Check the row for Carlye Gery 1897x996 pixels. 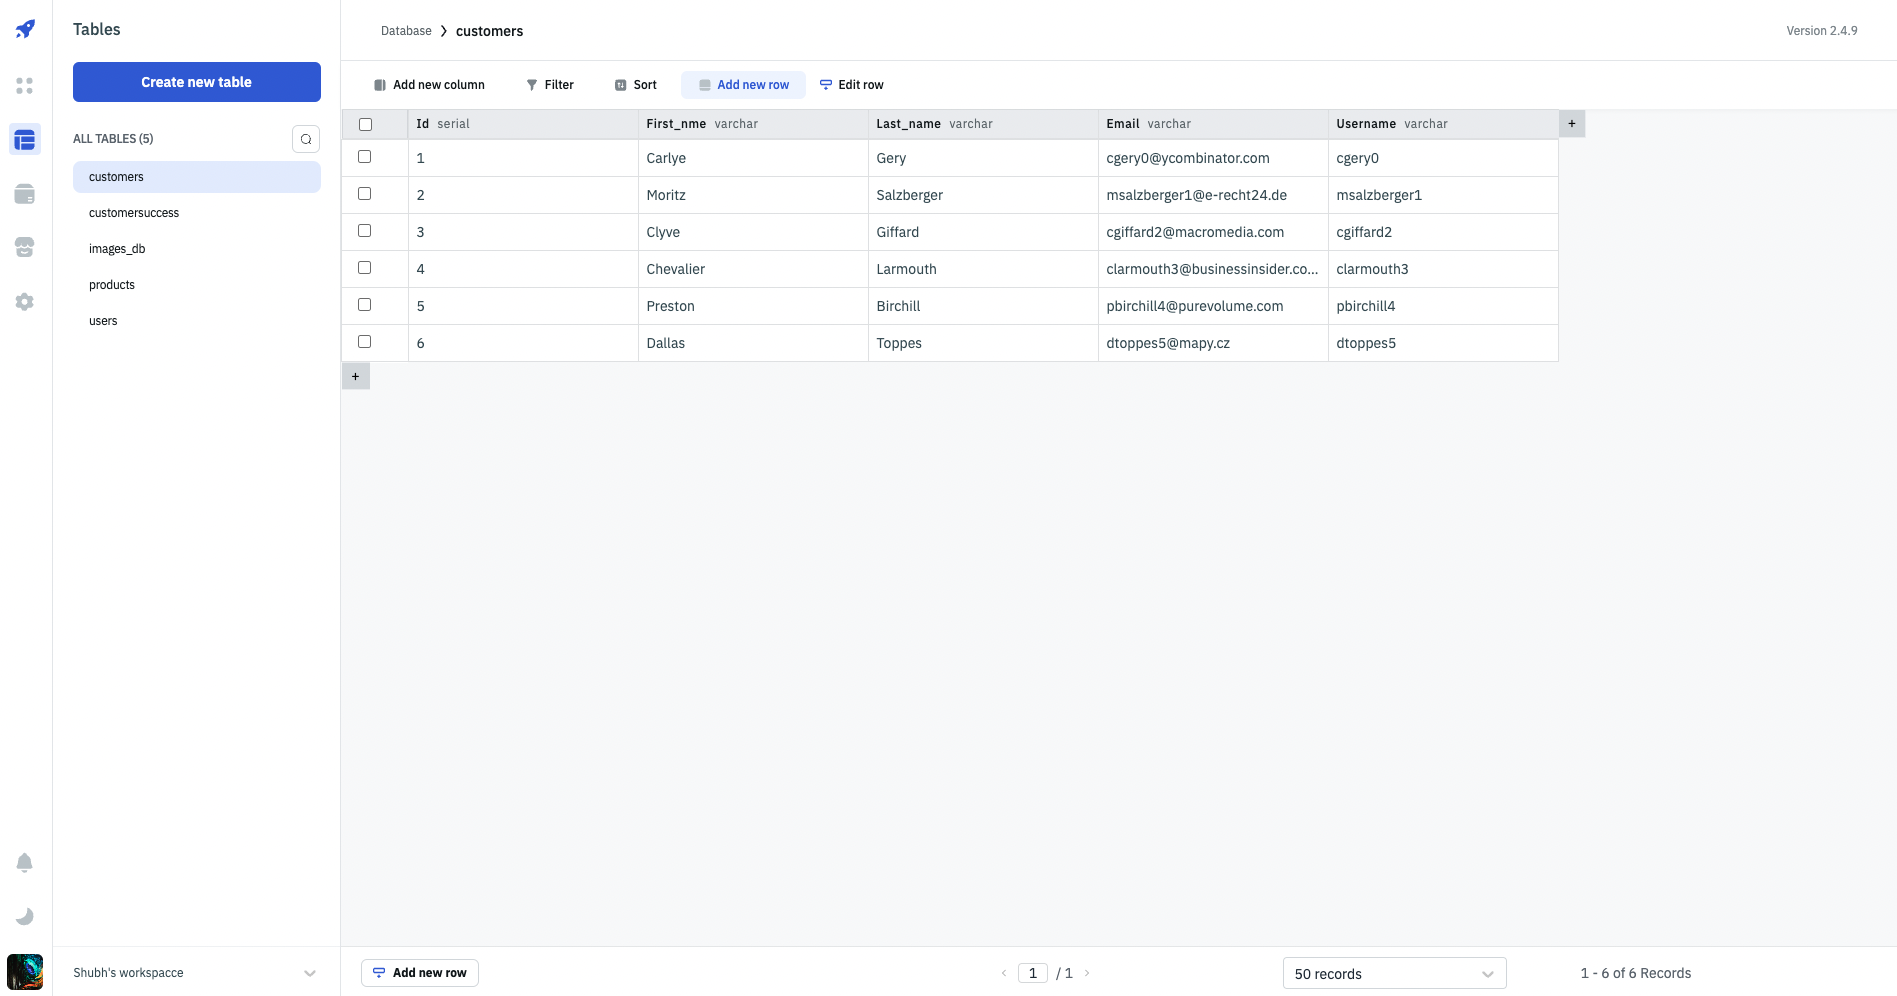pos(365,157)
